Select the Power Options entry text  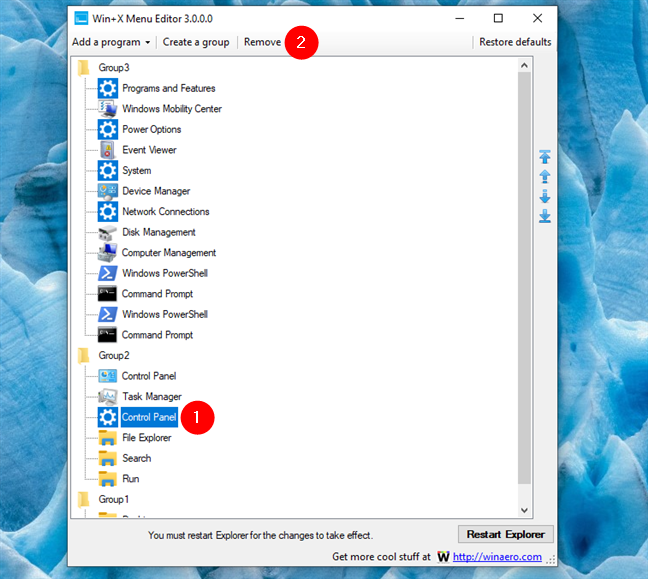pos(151,129)
